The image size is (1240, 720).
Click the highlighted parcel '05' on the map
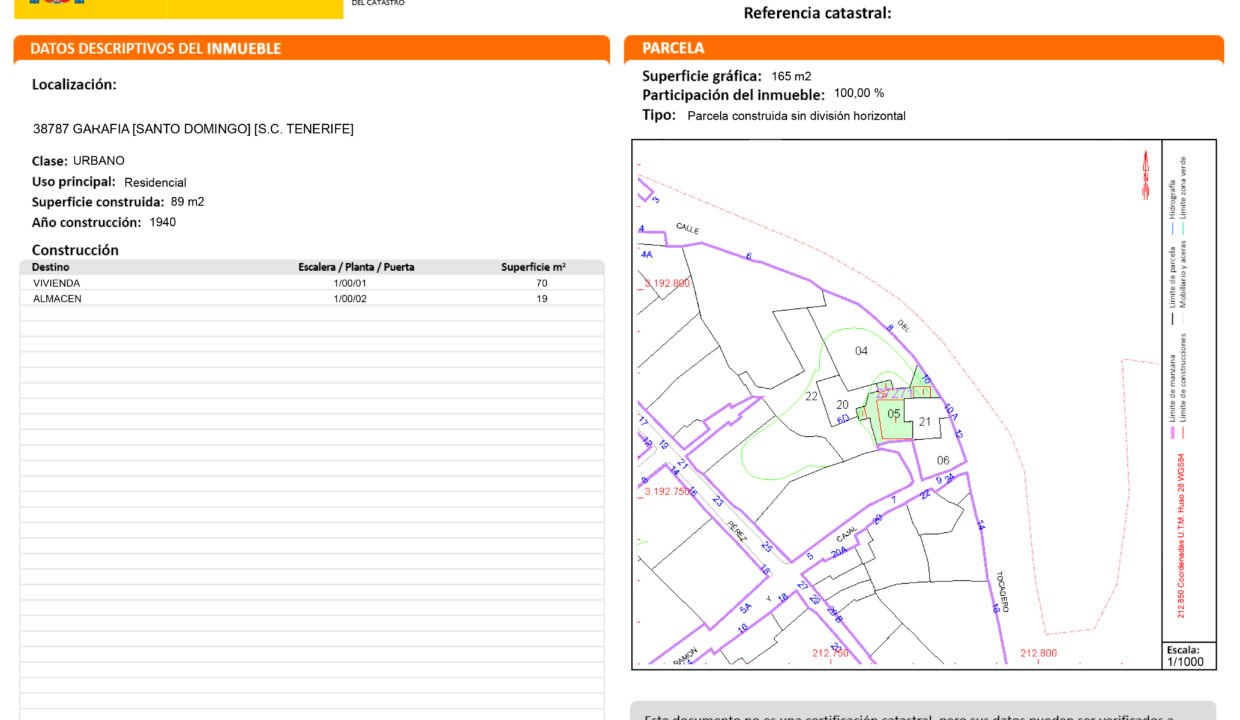coord(894,414)
